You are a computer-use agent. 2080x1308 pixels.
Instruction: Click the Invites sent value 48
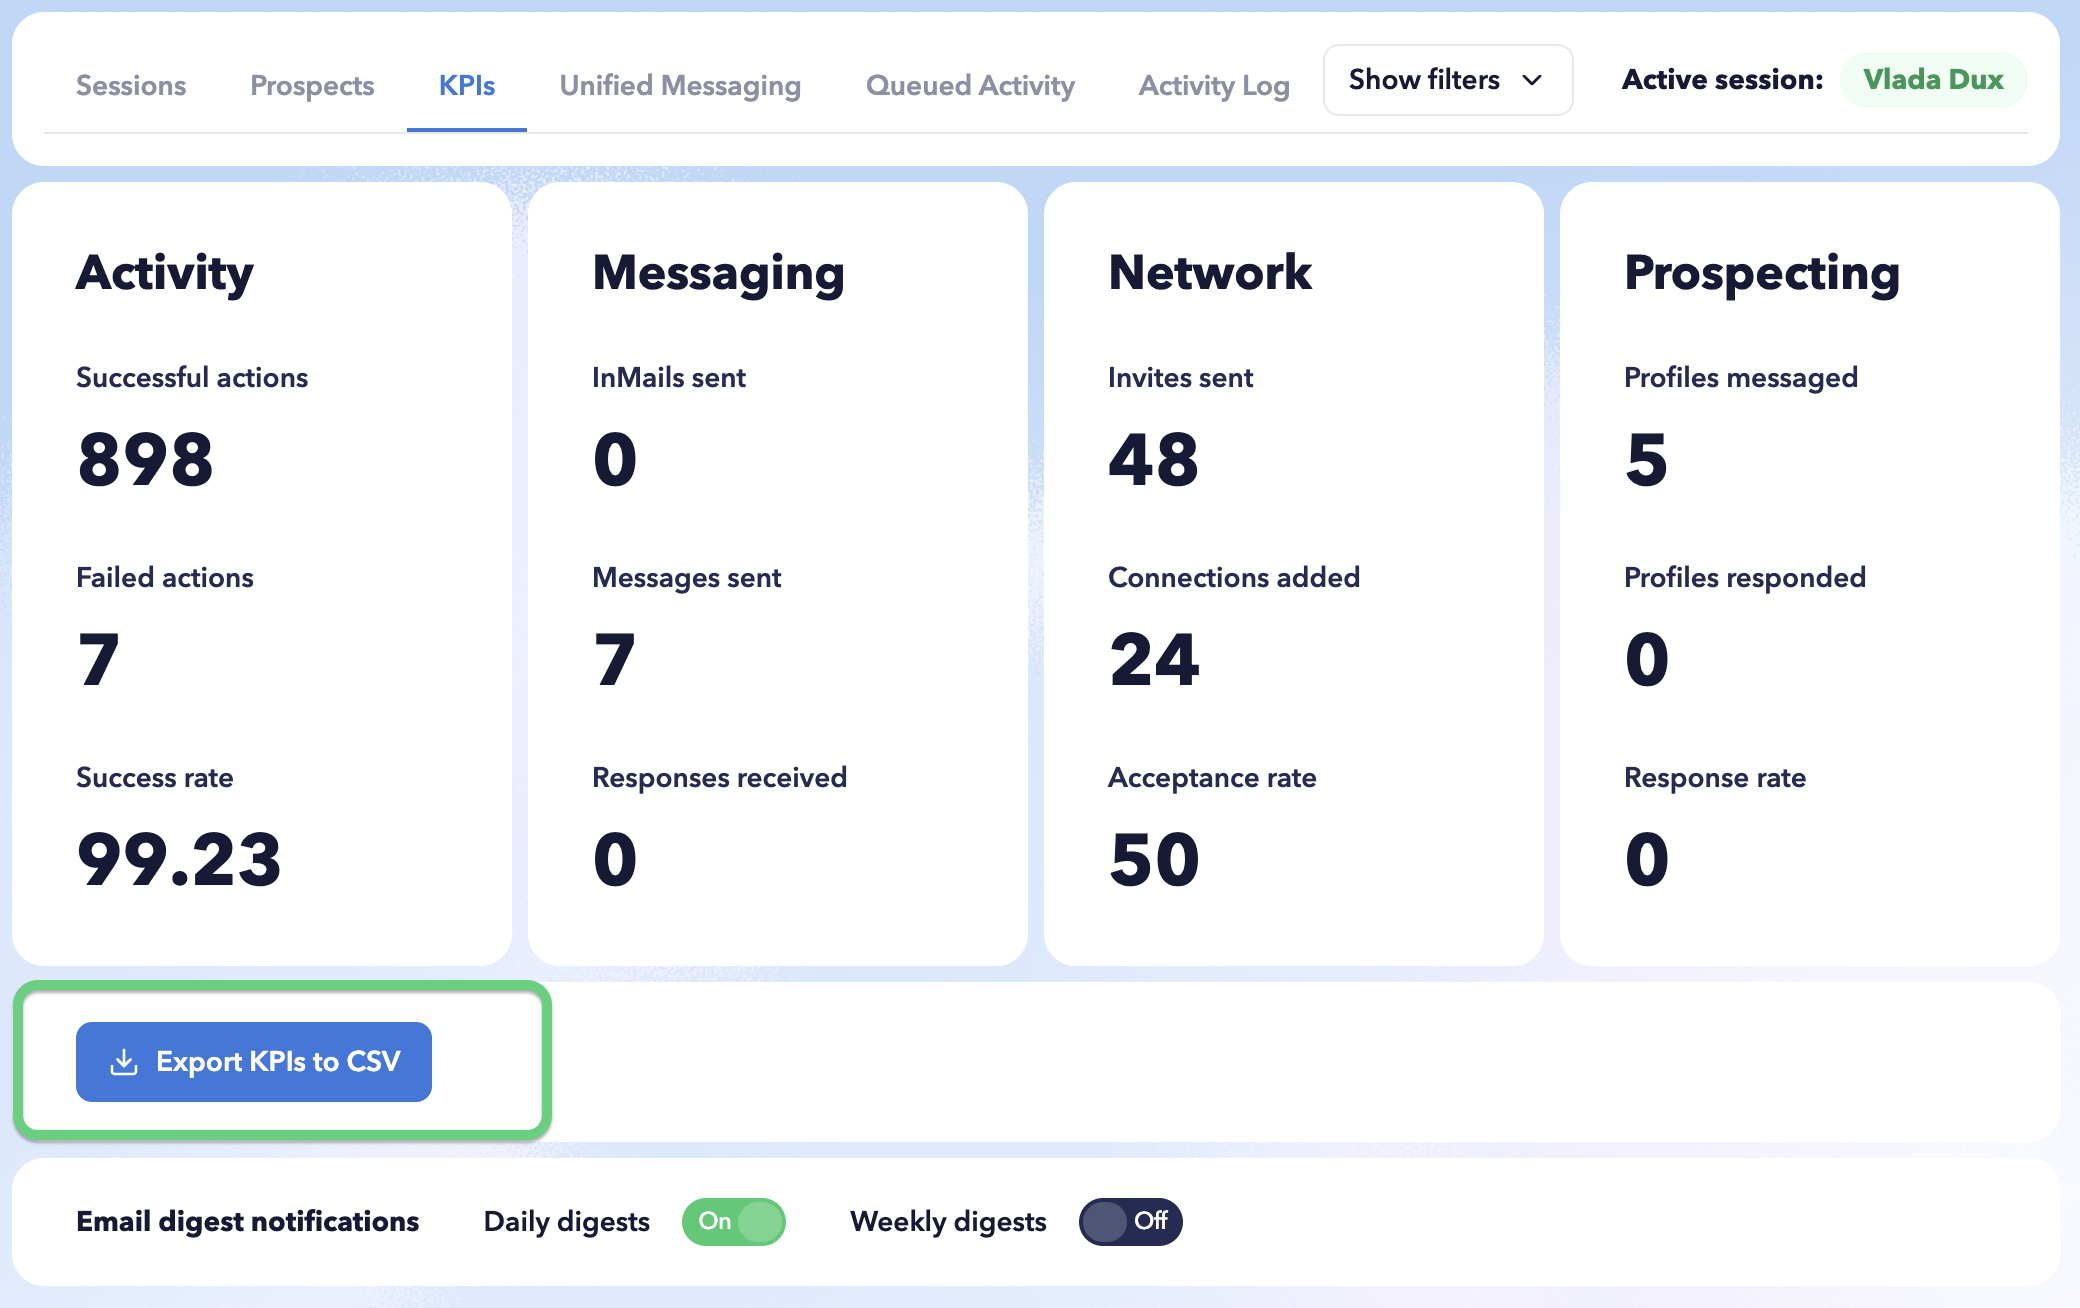(x=1154, y=460)
